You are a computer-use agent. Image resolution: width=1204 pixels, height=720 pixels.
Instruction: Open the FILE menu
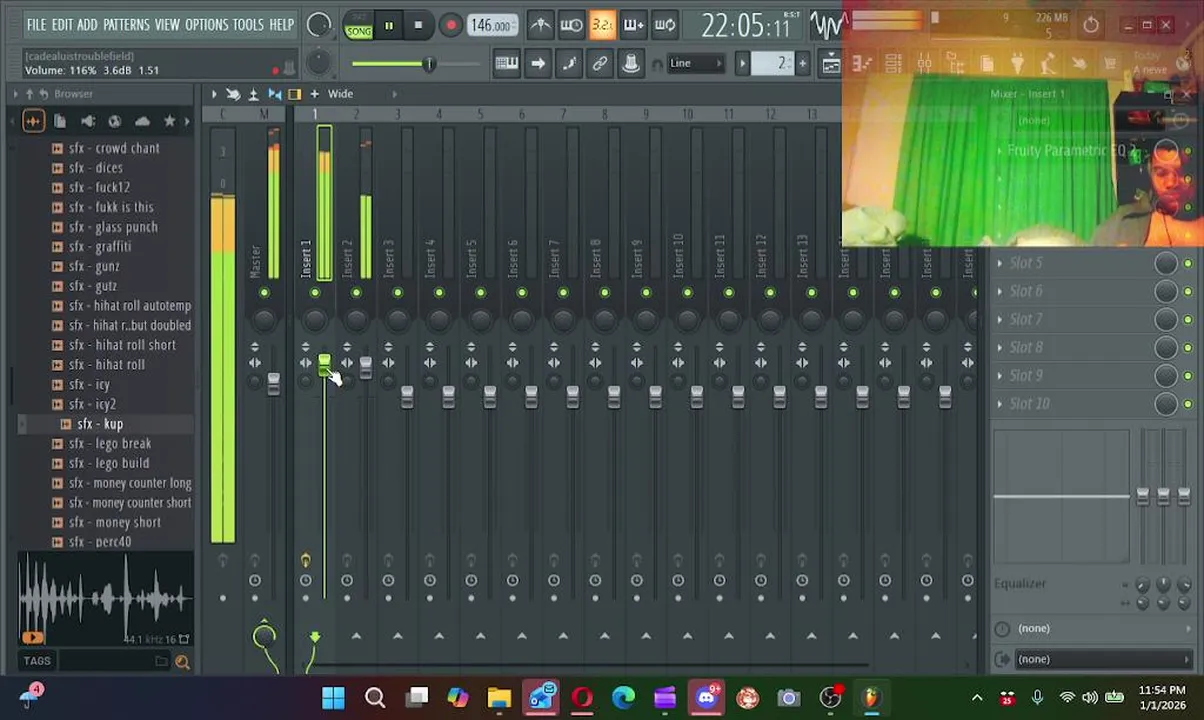[x=36, y=24]
